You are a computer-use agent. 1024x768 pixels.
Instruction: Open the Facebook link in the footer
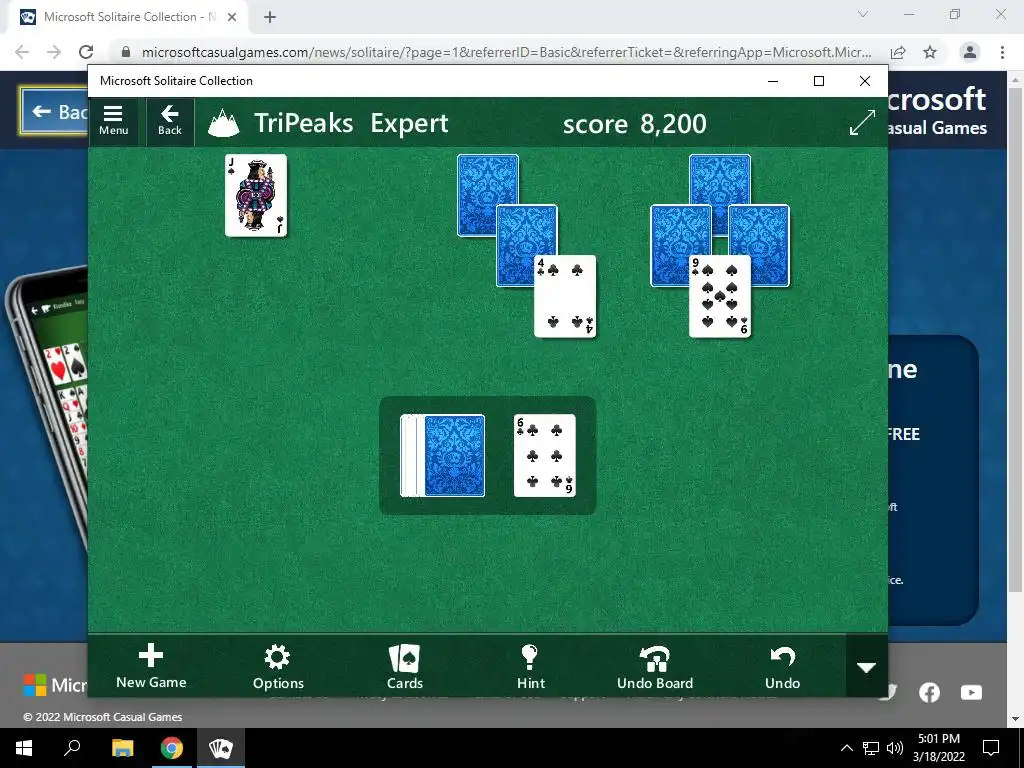(929, 692)
